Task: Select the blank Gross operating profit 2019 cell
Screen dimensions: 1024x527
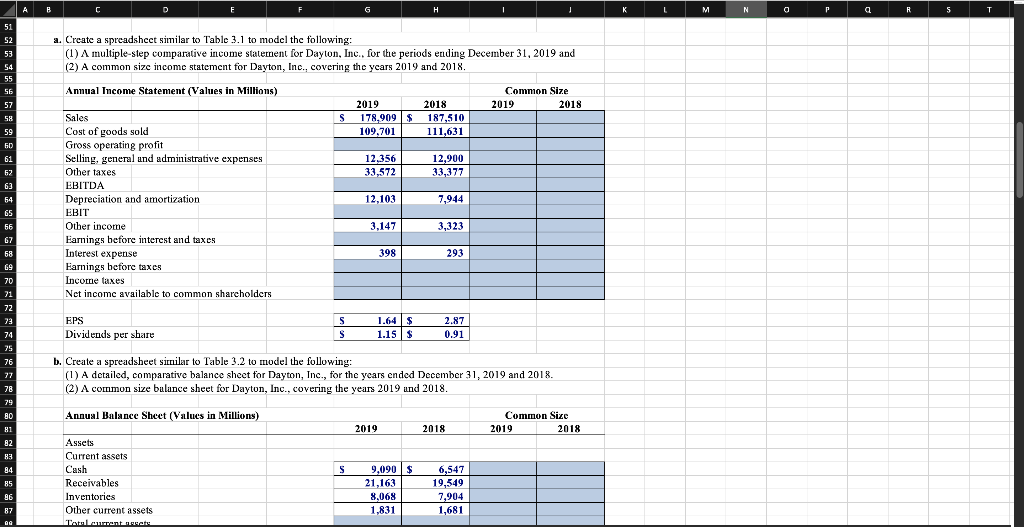Action: (368, 145)
